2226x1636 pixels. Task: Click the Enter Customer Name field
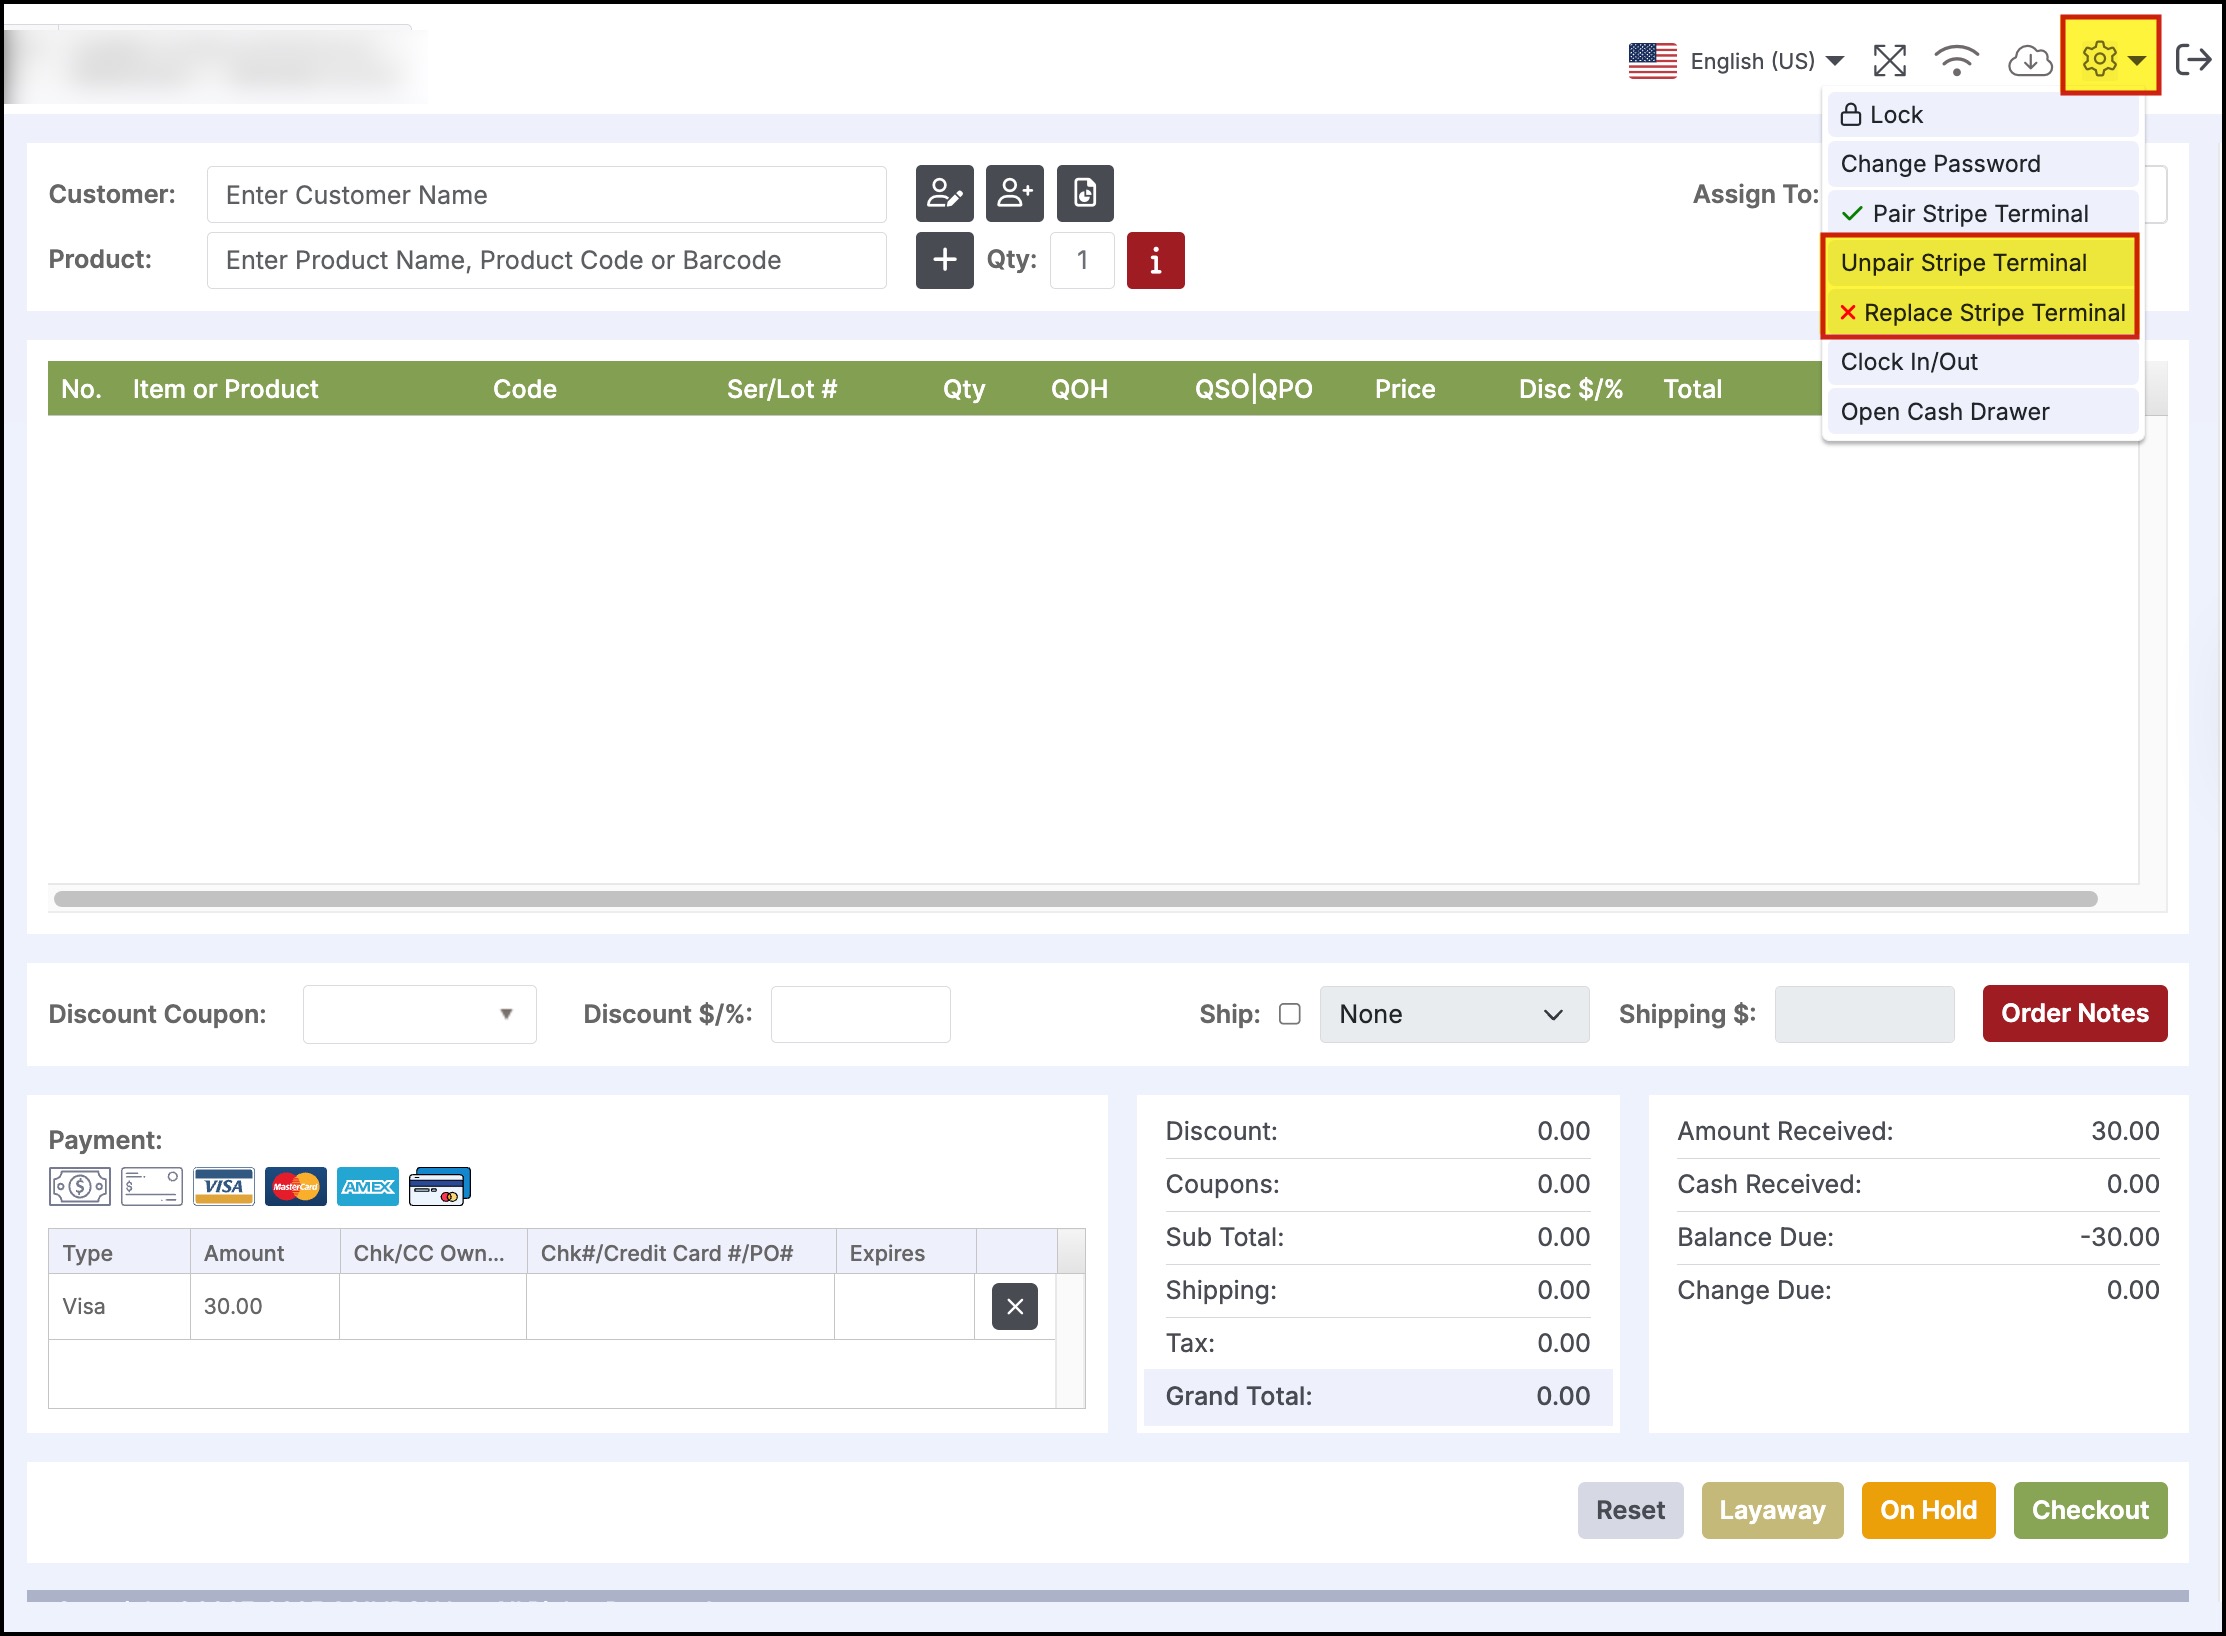(x=546, y=195)
